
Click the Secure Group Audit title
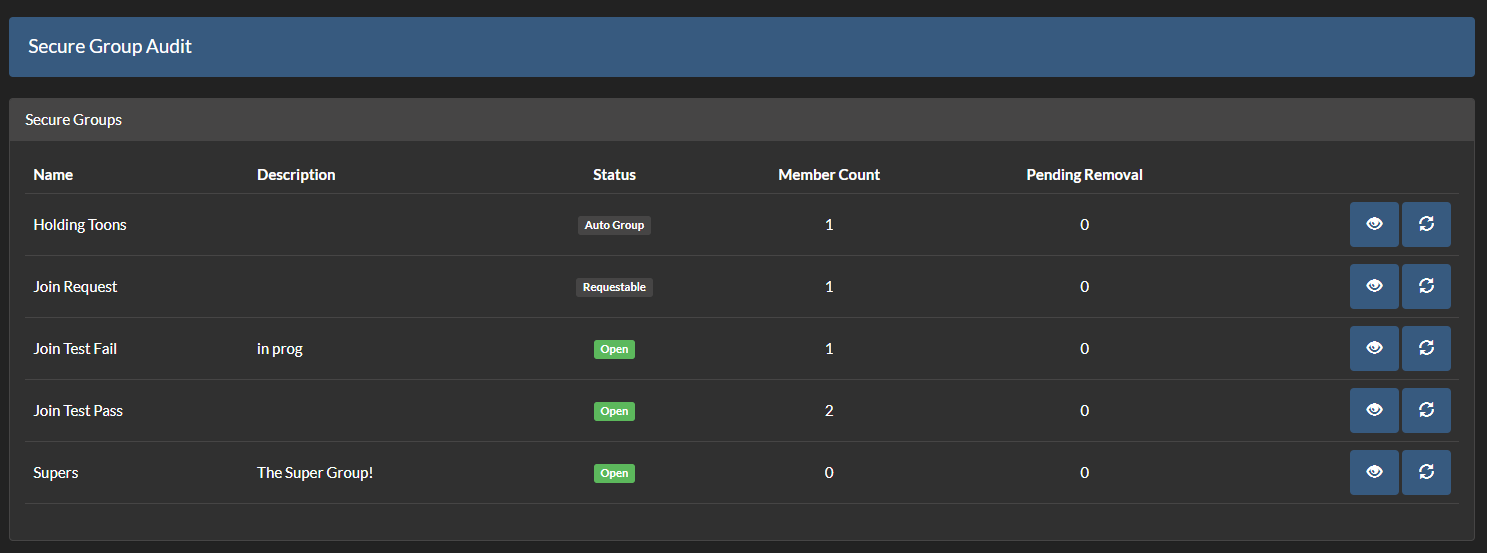click(x=110, y=47)
